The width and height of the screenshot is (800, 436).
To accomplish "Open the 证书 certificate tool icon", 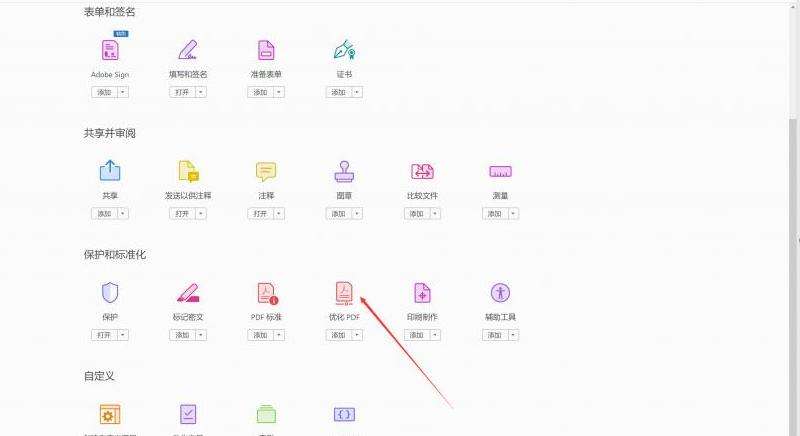I will click(344, 50).
